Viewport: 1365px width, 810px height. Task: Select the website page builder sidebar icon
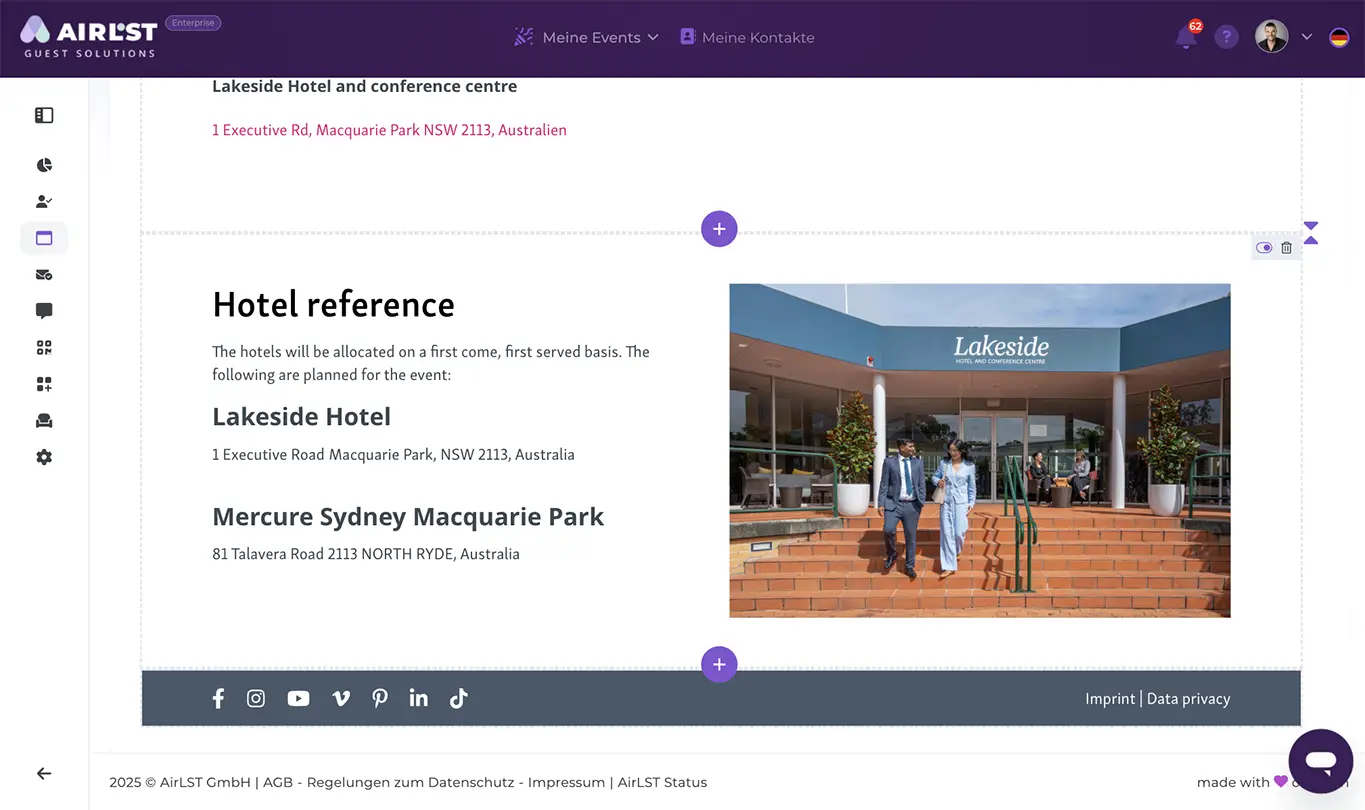(x=44, y=238)
